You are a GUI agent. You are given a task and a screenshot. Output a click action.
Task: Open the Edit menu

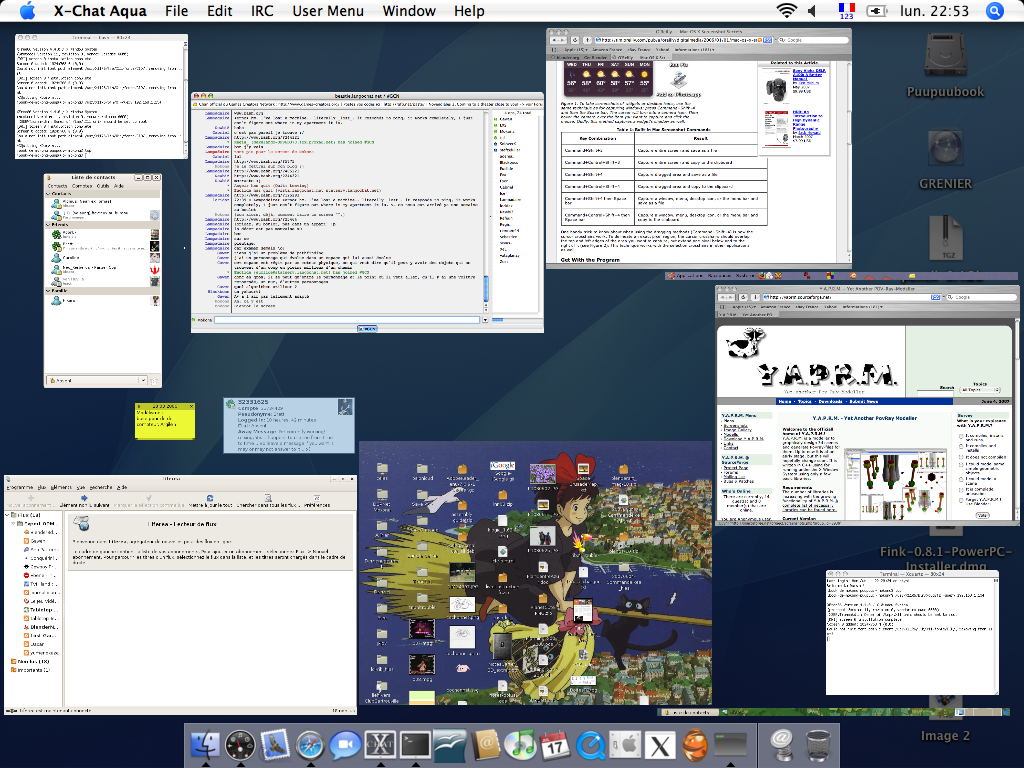[x=219, y=10]
